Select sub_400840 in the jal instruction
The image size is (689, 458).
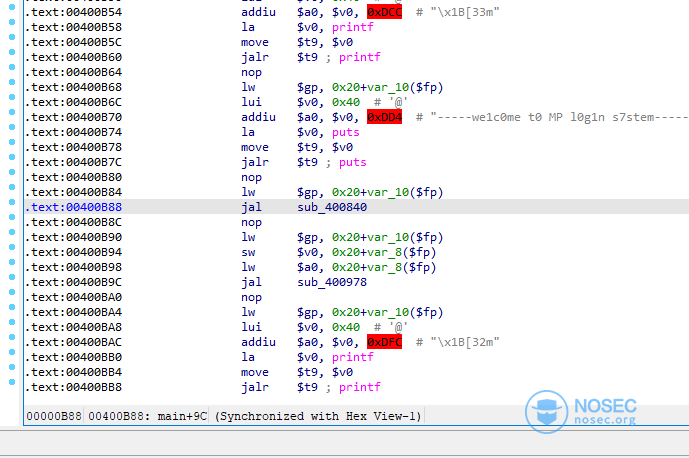coord(332,207)
